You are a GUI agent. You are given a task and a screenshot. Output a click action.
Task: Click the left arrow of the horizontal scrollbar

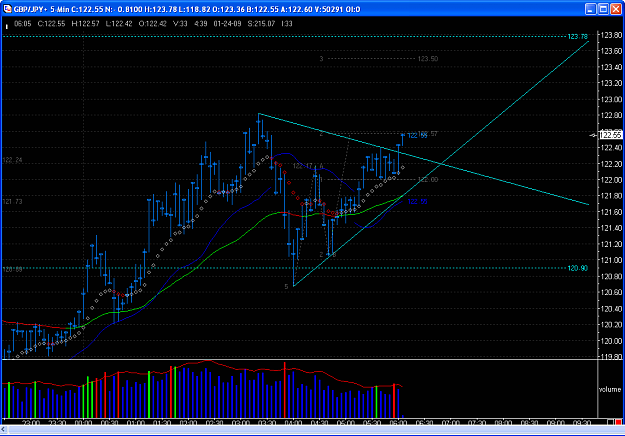click(x=4, y=430)
